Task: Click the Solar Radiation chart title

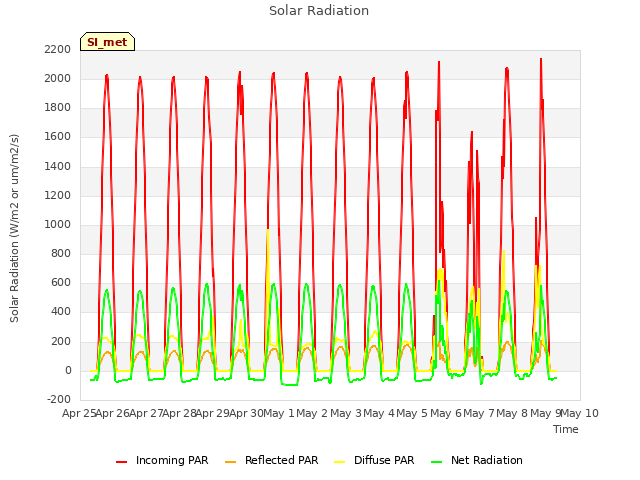Action: (319, 11)
